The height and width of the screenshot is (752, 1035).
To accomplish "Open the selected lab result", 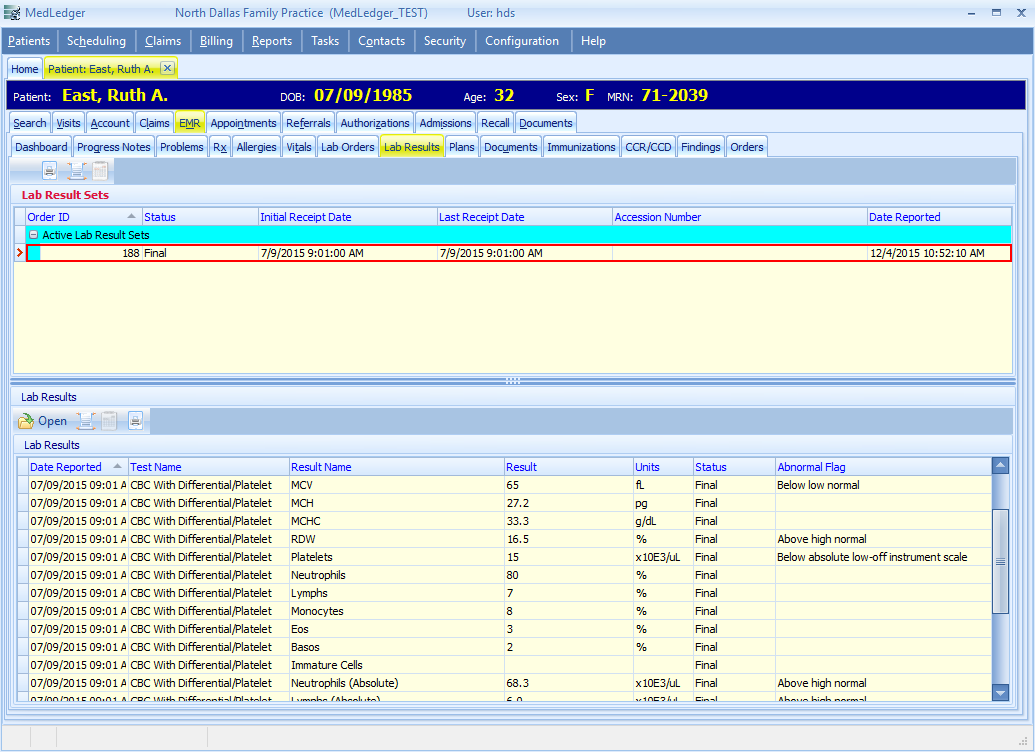I will tap(43, 421).
